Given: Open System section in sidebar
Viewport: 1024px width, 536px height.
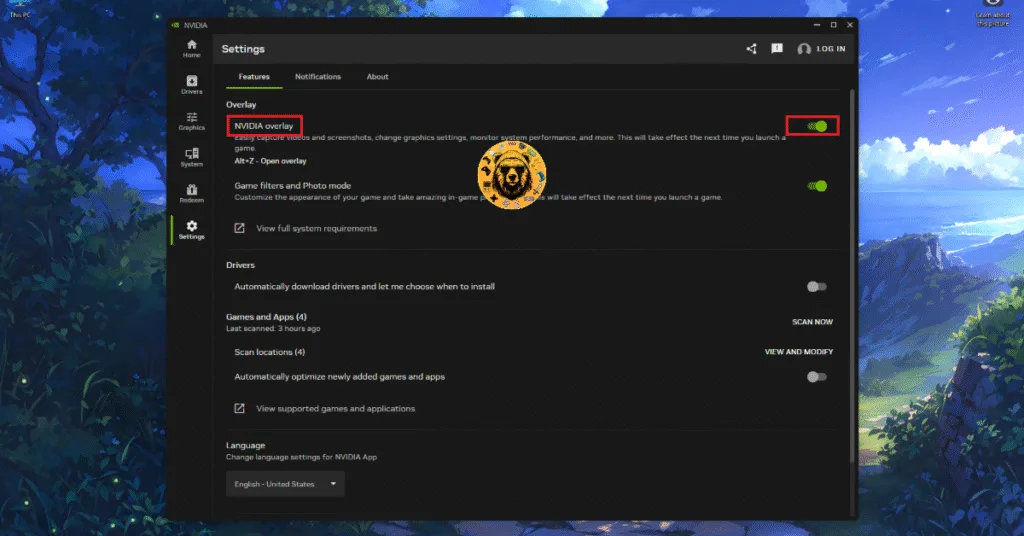Looking at the screenshot, I should 191,157.
